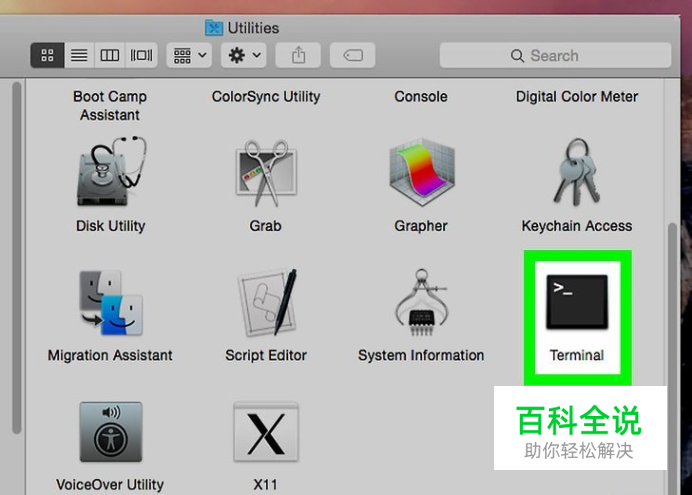Click the Grapher name label
This screenshot has height=495, width=692.
(421, 226)
